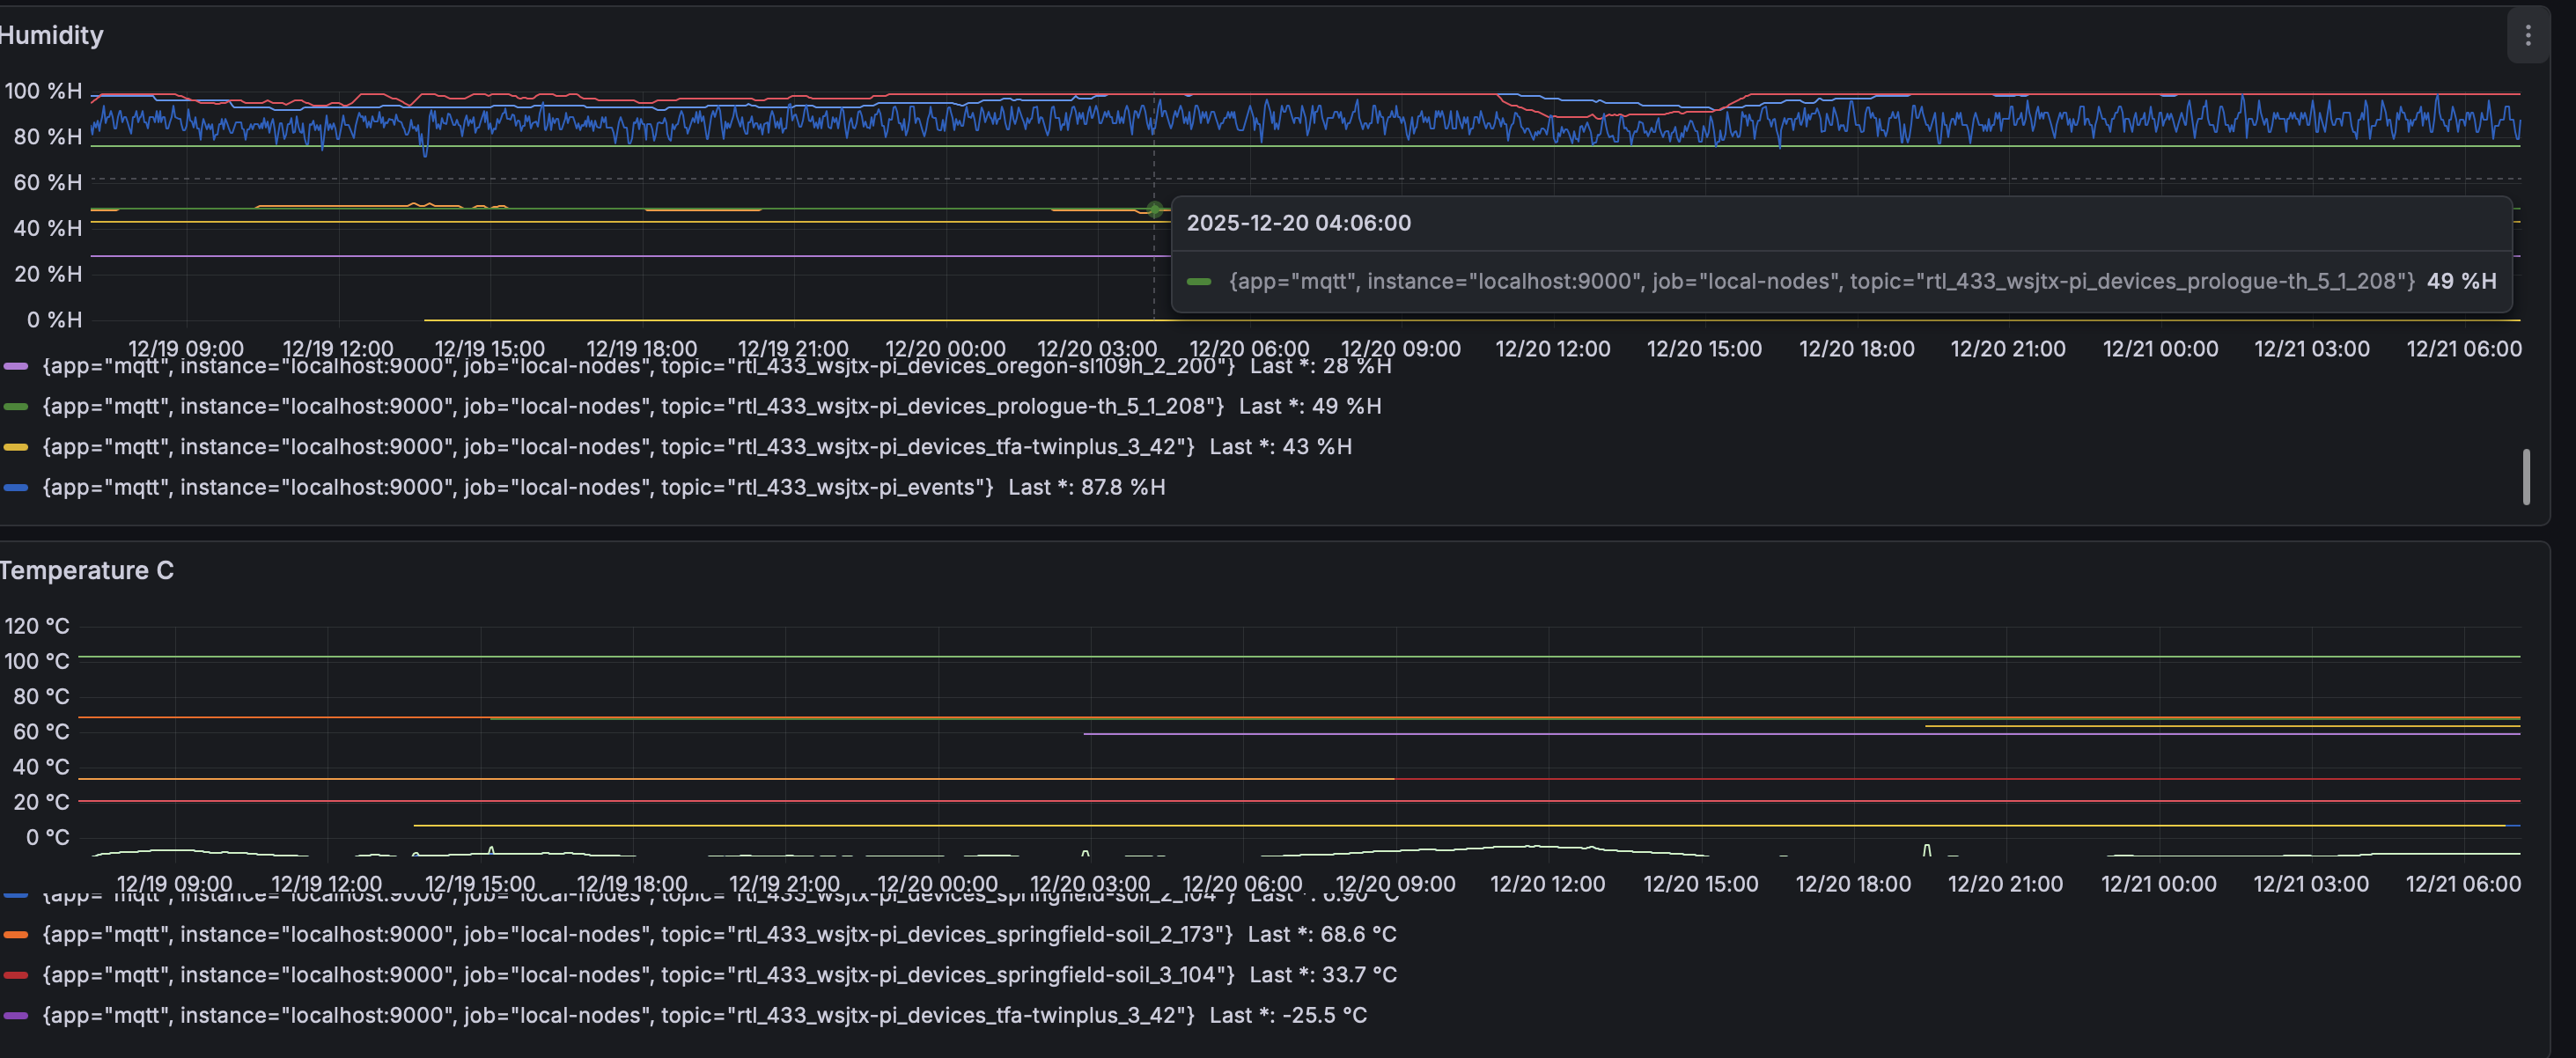Click the purple swatch for Temperature tfa-twinplus_3_42

click(x=16, y=1016)
